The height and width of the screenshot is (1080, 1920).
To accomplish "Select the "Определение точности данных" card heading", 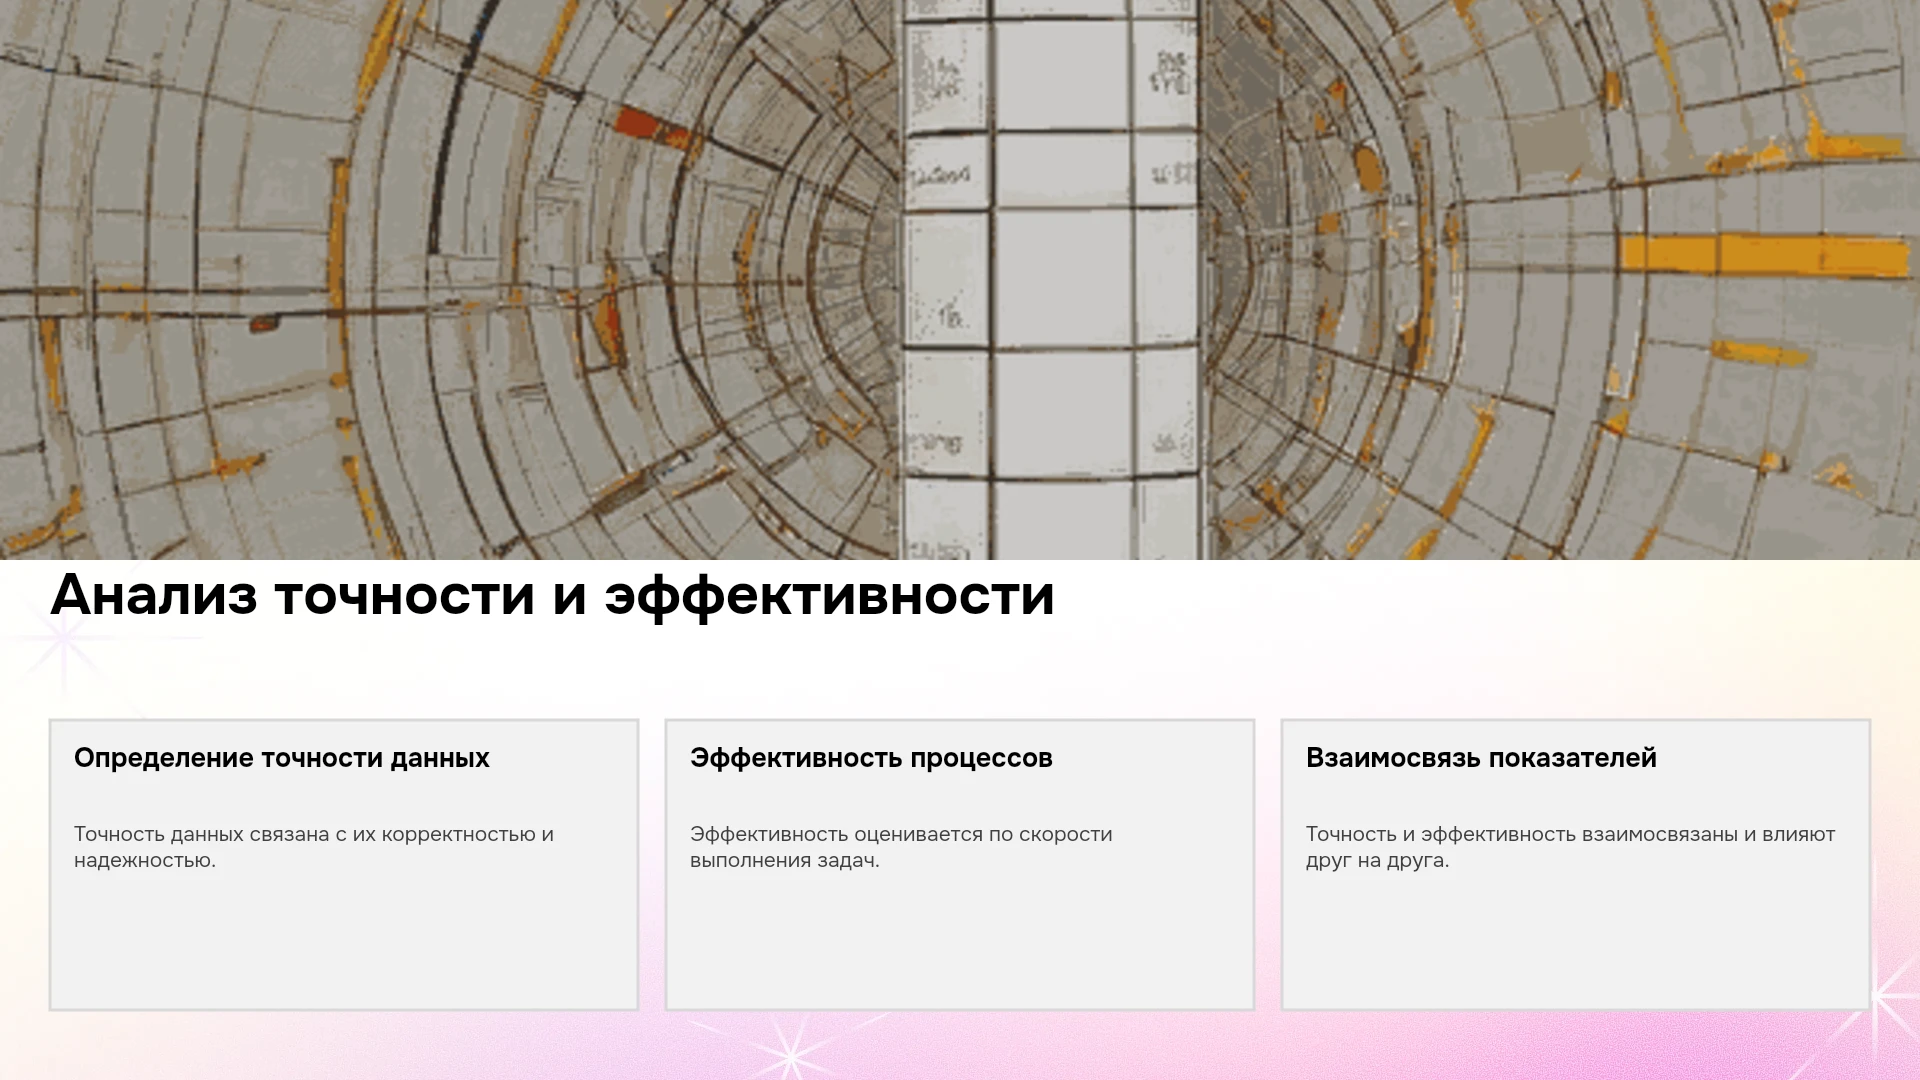I will (x=282, y=758).
